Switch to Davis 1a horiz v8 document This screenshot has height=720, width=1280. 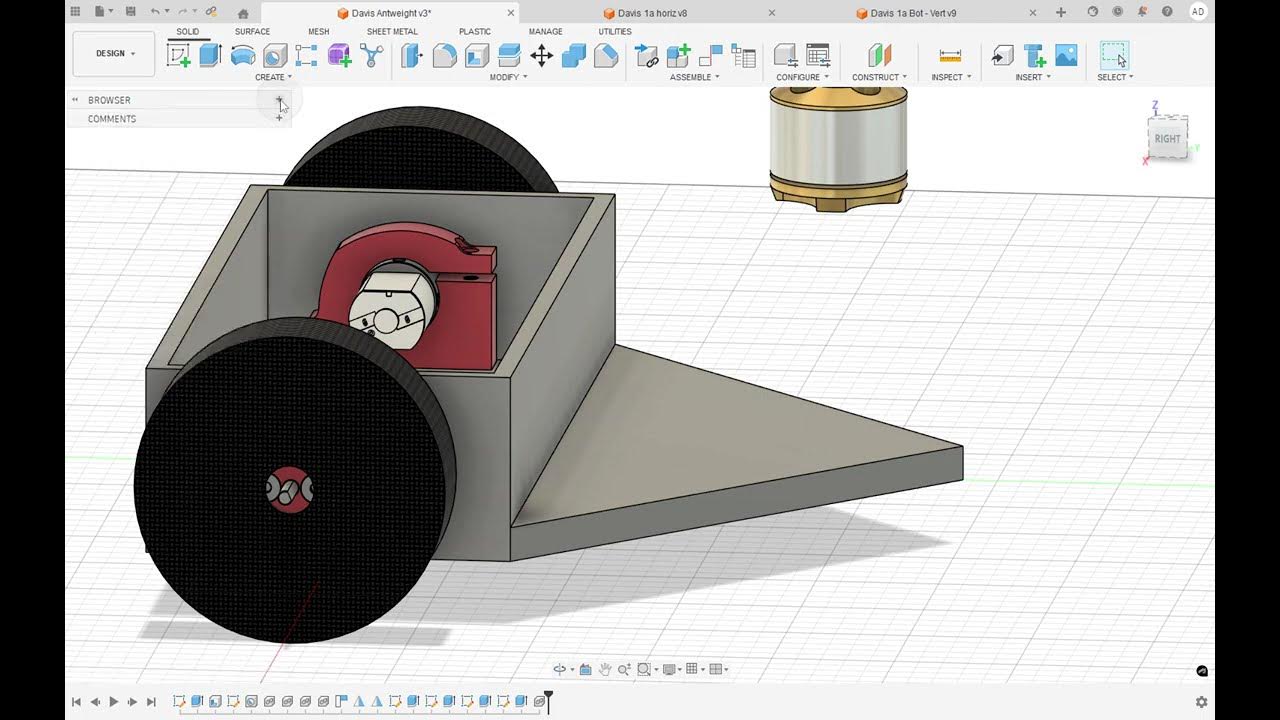click(x=645, y=13)
